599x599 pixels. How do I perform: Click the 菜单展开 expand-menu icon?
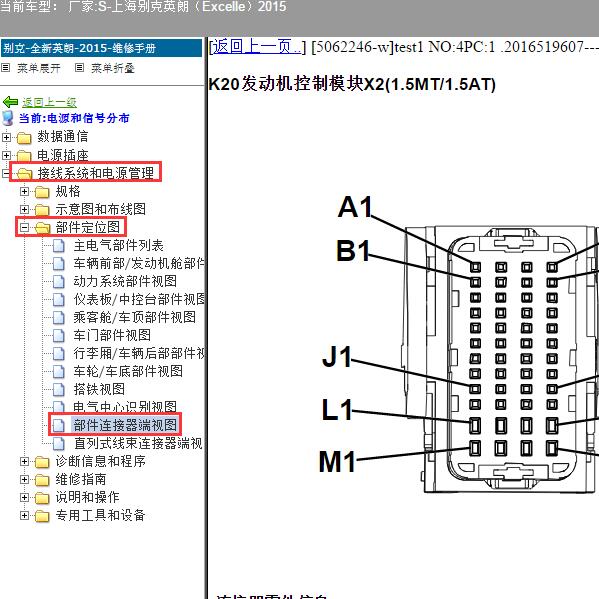[x=6, y=68]
